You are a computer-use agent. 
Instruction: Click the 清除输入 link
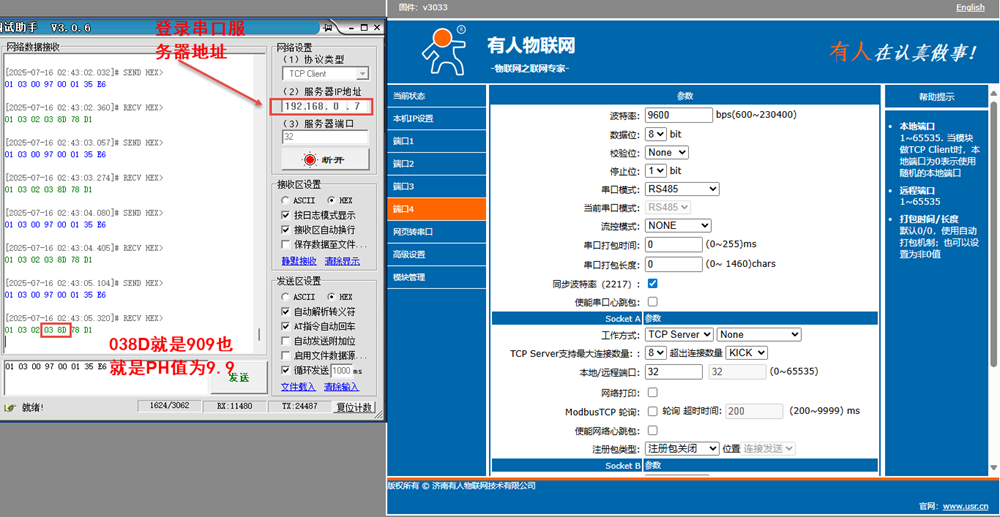pos(341,387)
